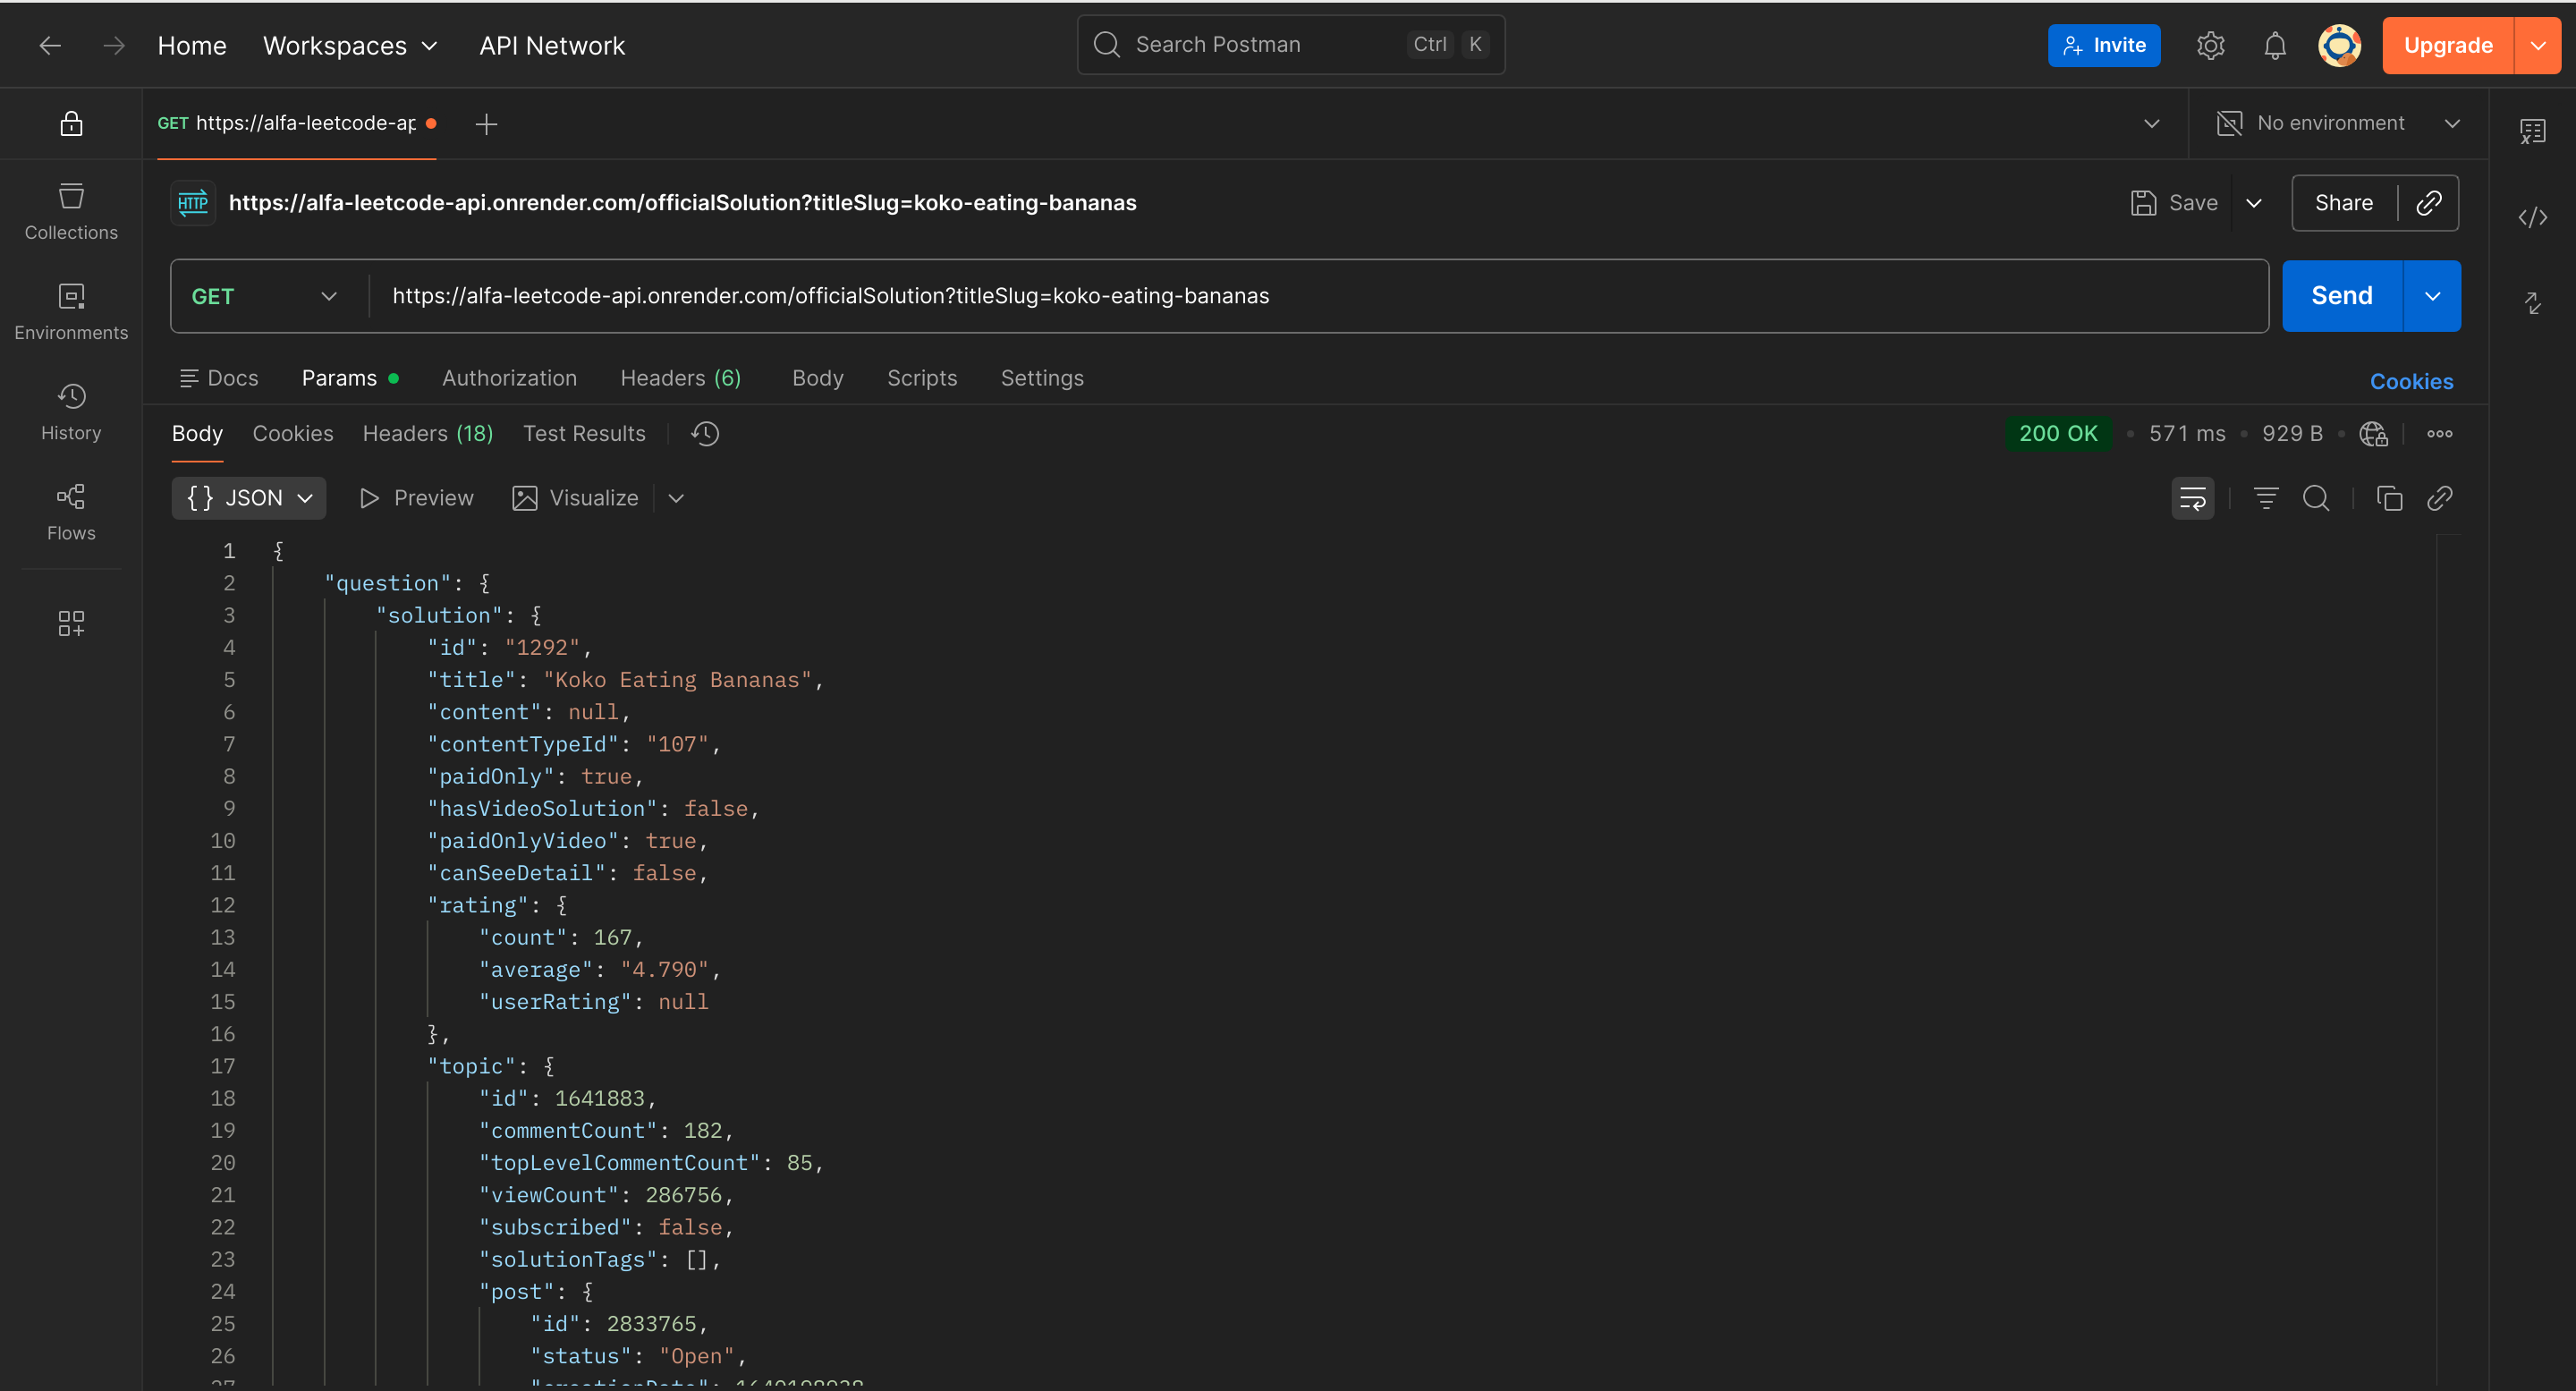Open the Flows sidebar icon
The width and height of the screenshot is (2576, 1391).
pyautogui.click(x=71, y=512)
